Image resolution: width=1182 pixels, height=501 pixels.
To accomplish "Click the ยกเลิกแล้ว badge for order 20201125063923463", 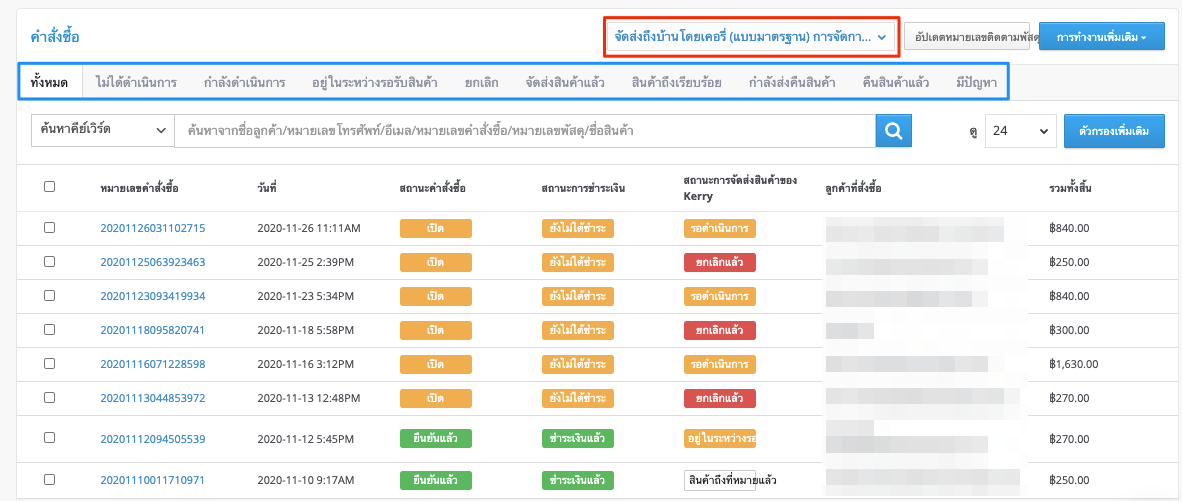I will 720,262.
